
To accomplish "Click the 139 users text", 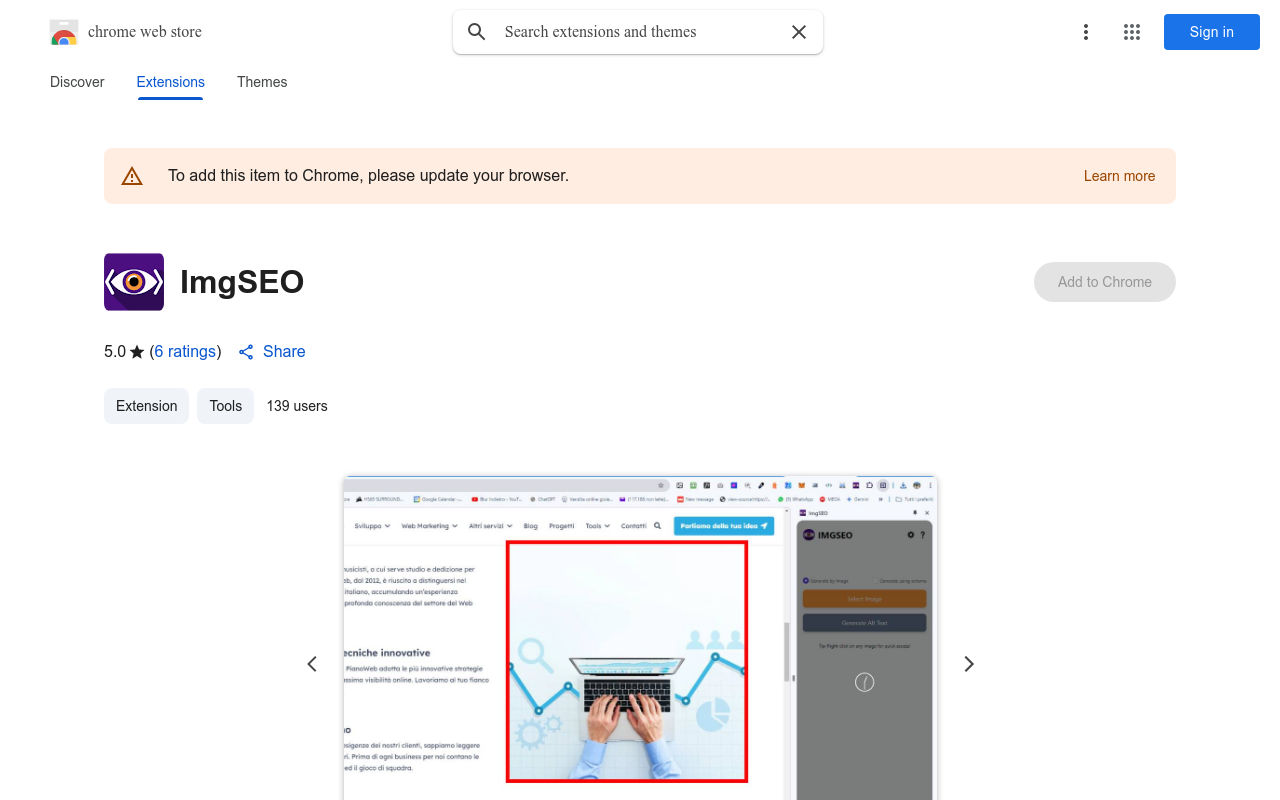I will 297,406.
